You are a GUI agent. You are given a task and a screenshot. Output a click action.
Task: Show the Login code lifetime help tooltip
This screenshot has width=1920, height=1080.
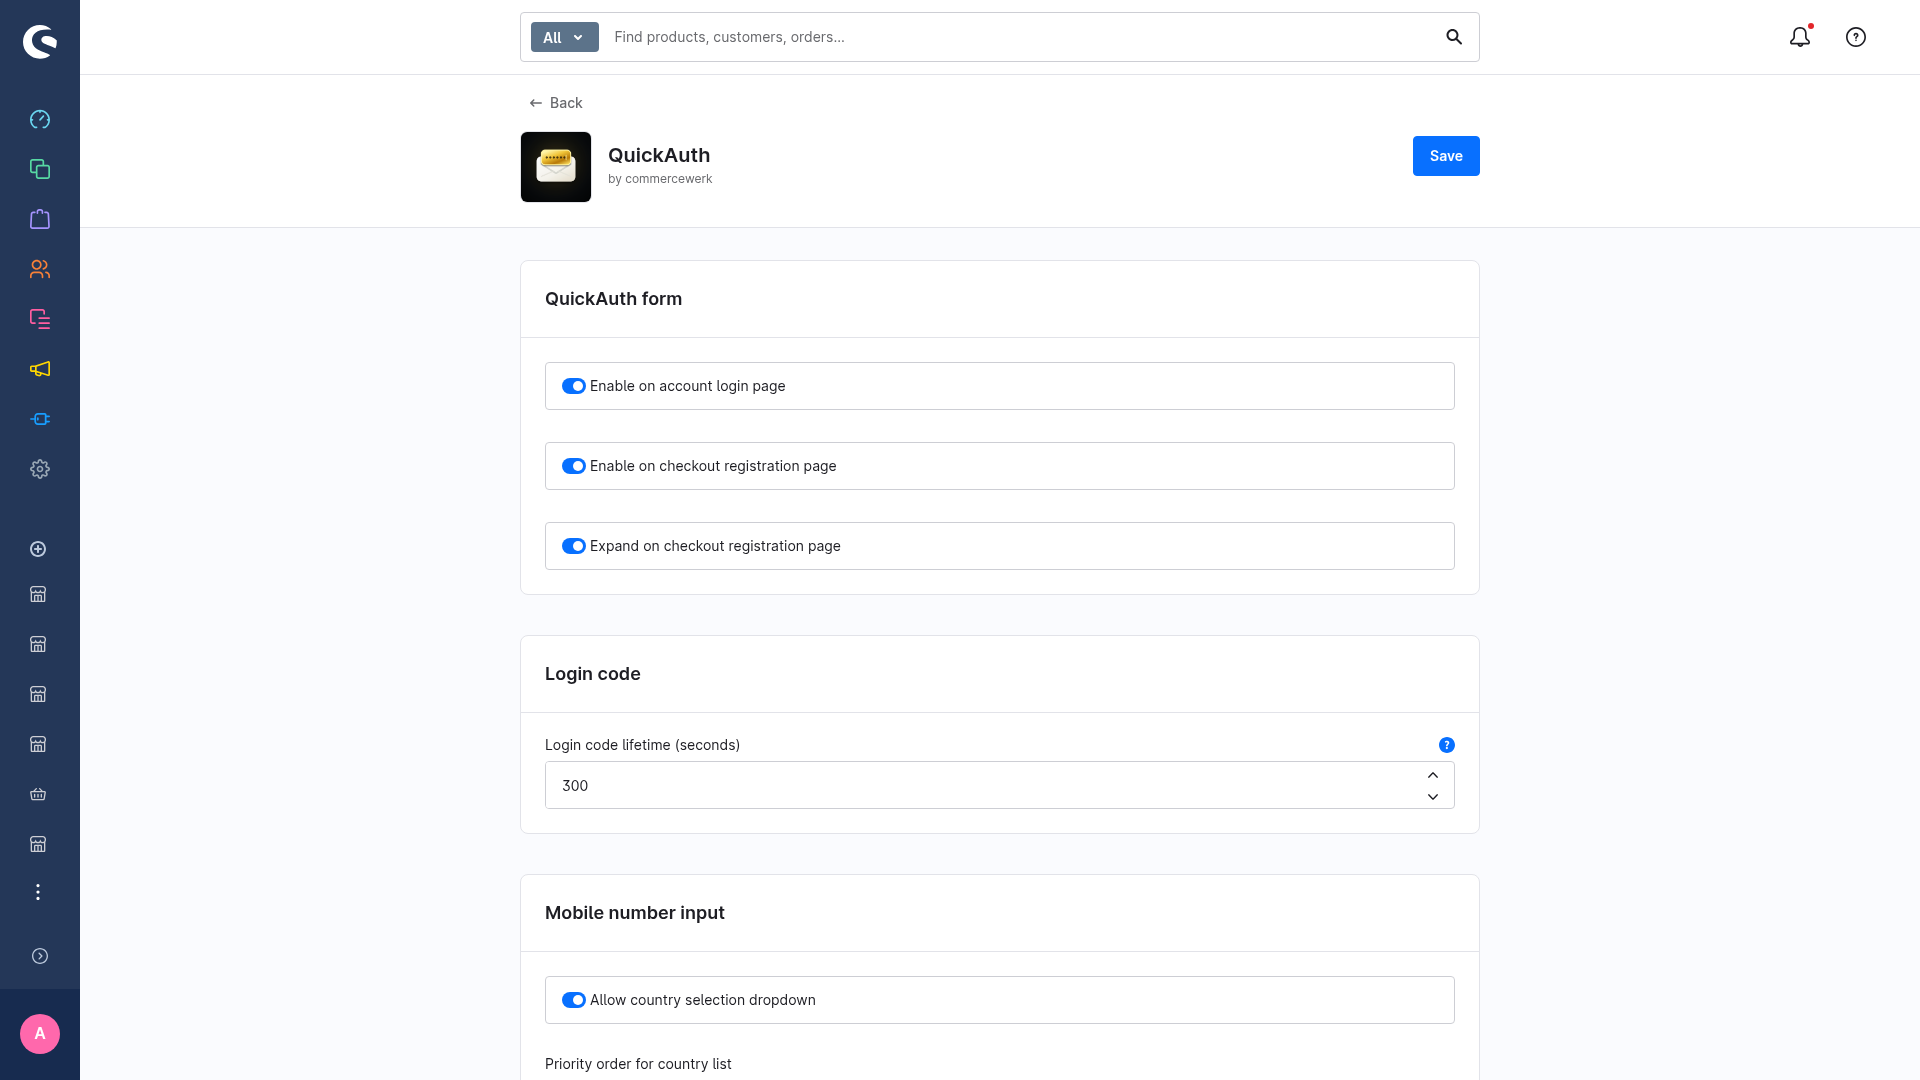click(x=1447, y=745)
